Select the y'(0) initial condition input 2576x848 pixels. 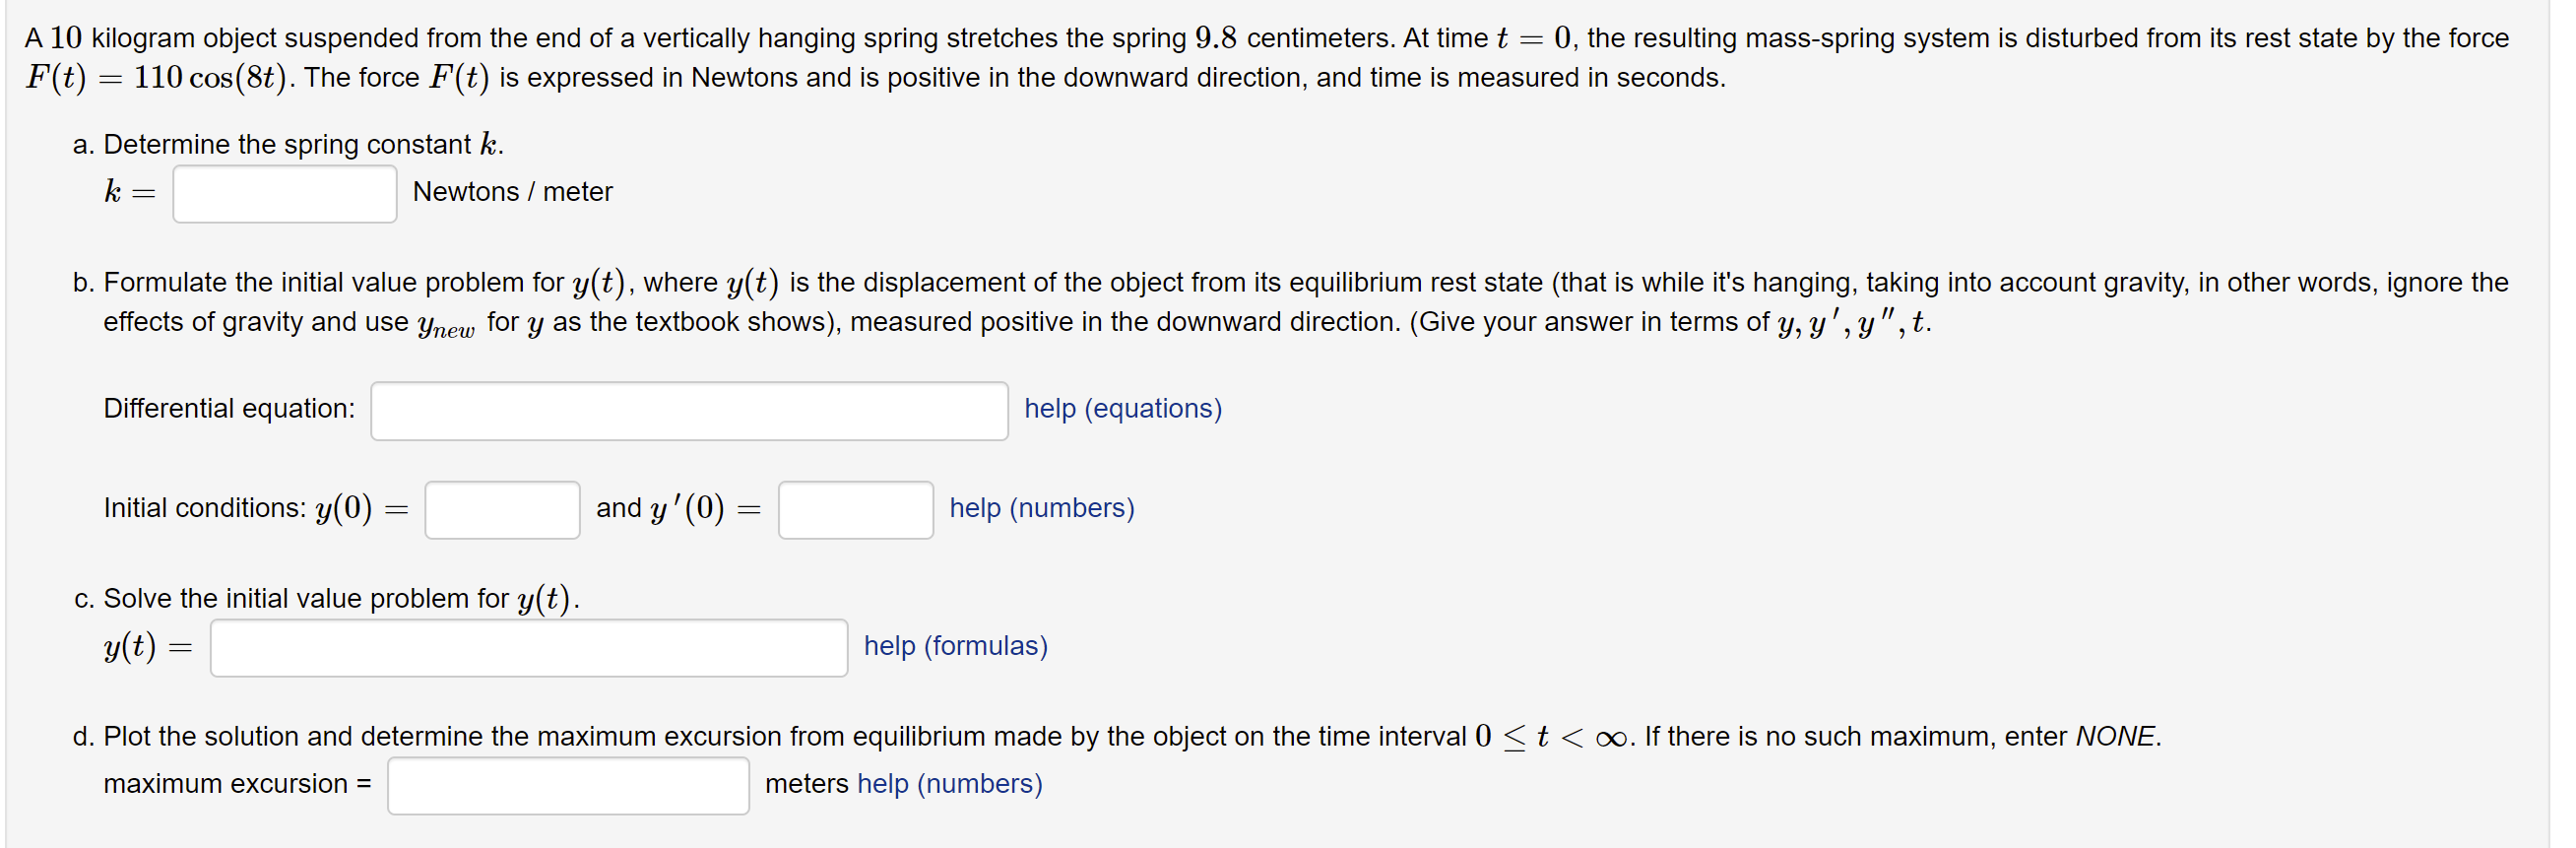[x=855, y=510]
